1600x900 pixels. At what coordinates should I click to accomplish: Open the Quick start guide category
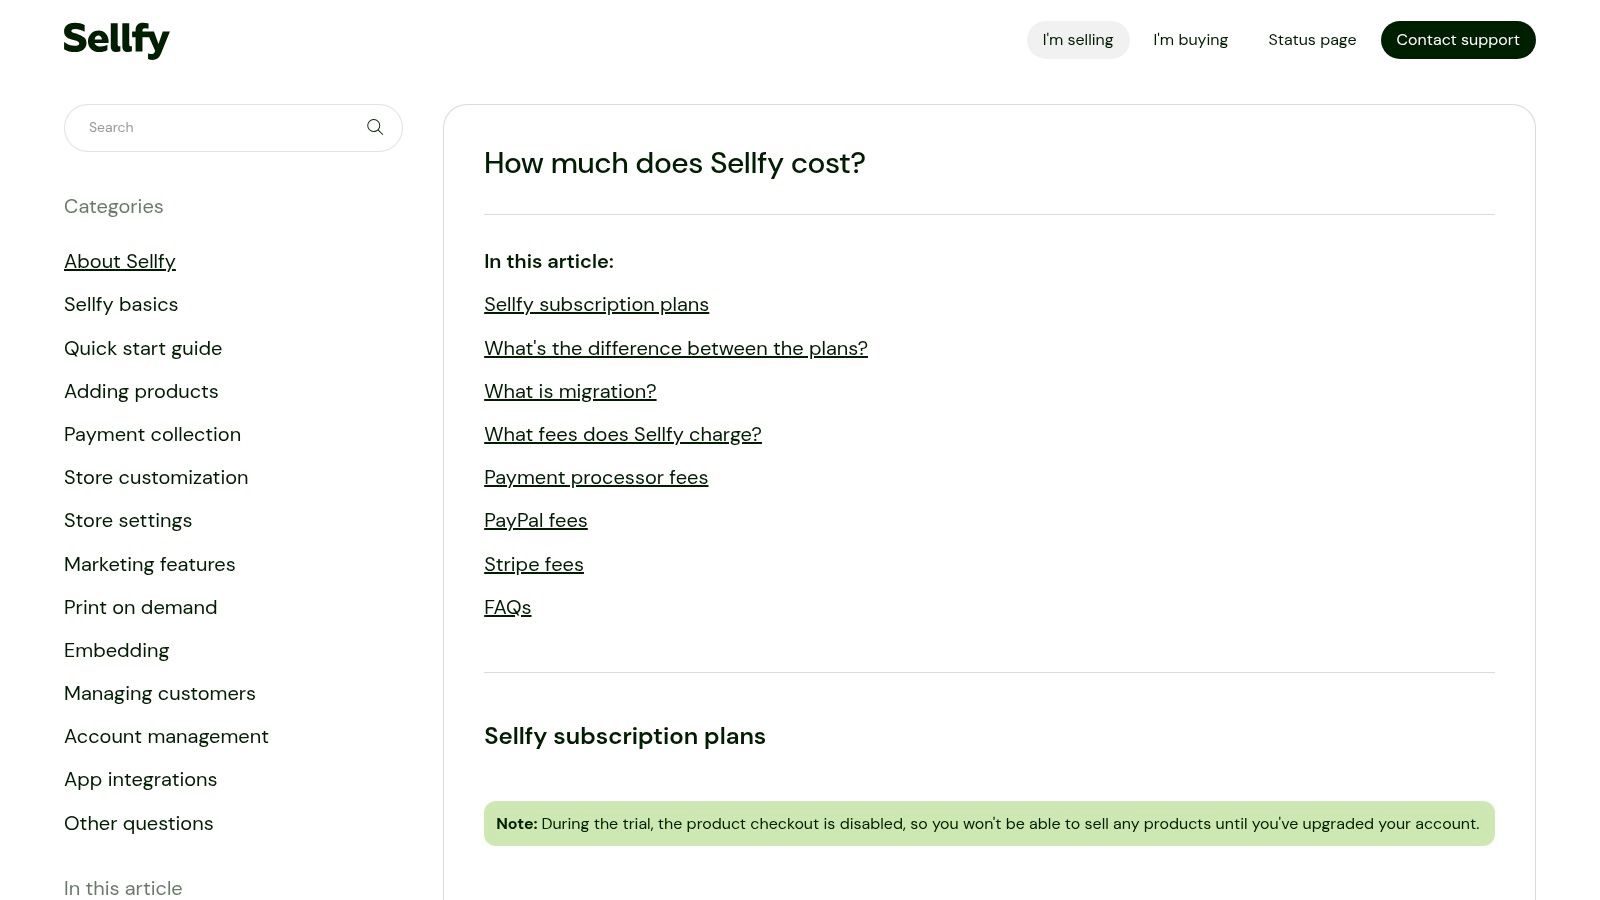pos(143,348)
